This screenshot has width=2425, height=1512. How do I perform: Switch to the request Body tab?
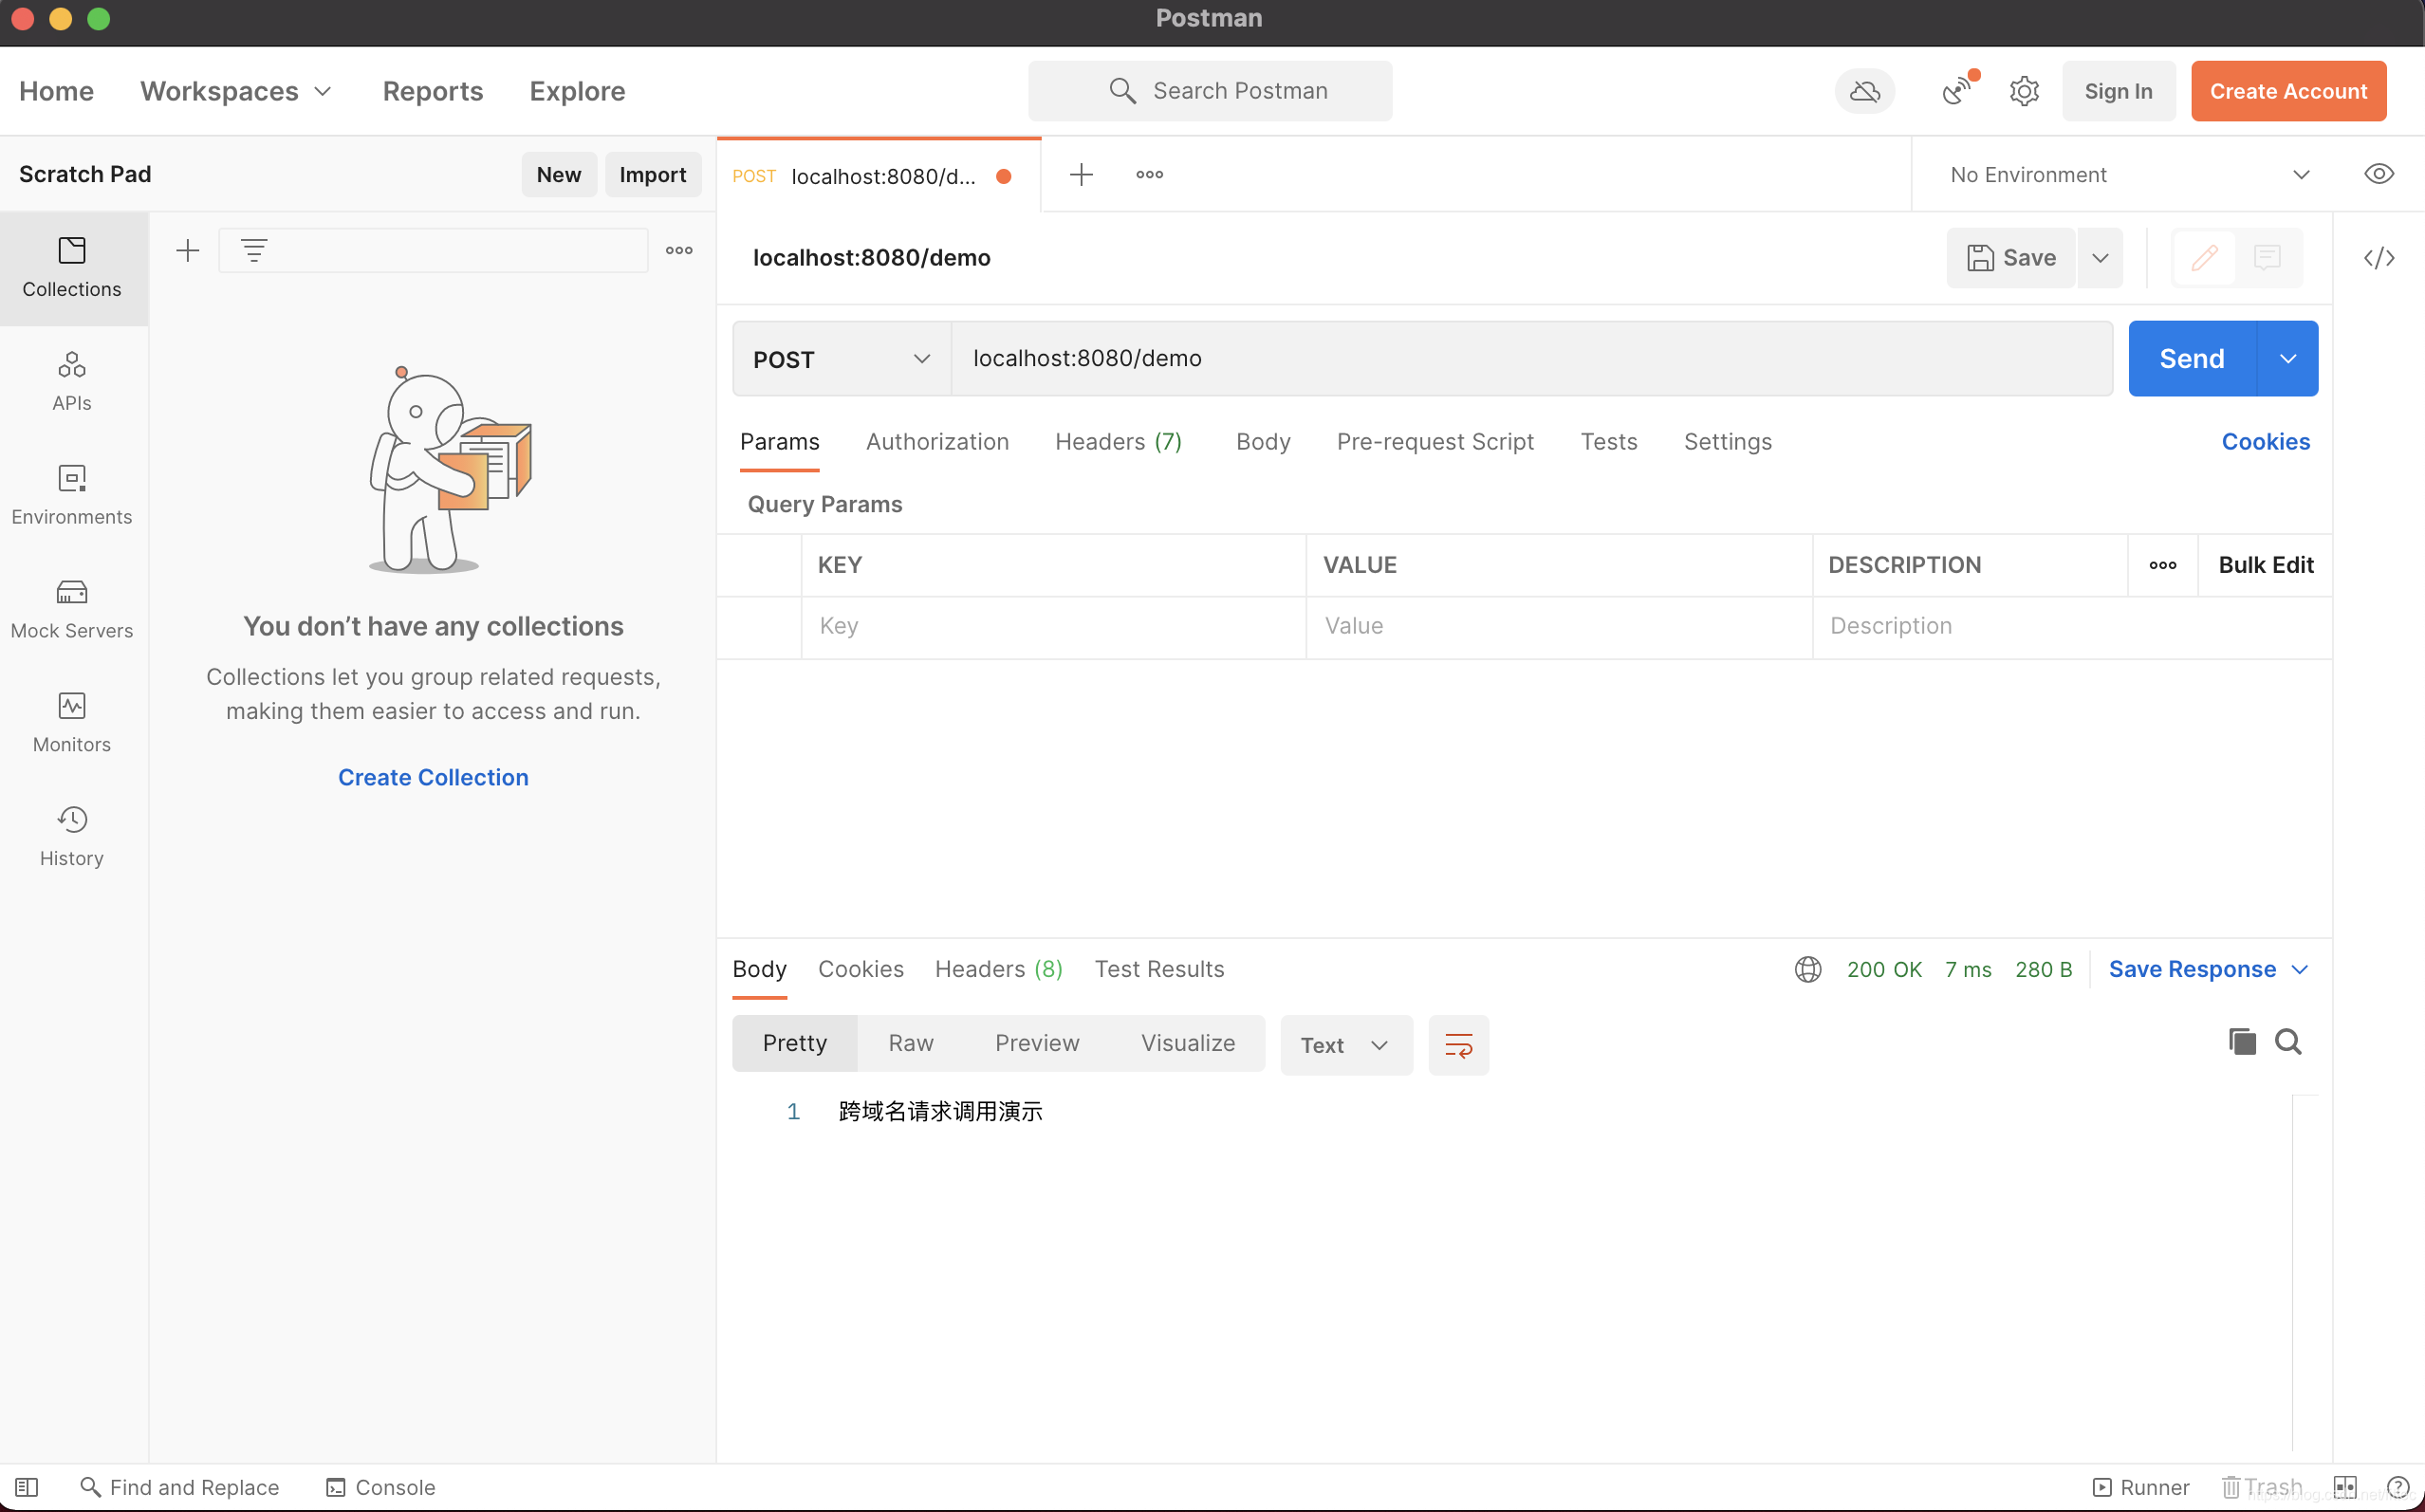click(1263, 442)
